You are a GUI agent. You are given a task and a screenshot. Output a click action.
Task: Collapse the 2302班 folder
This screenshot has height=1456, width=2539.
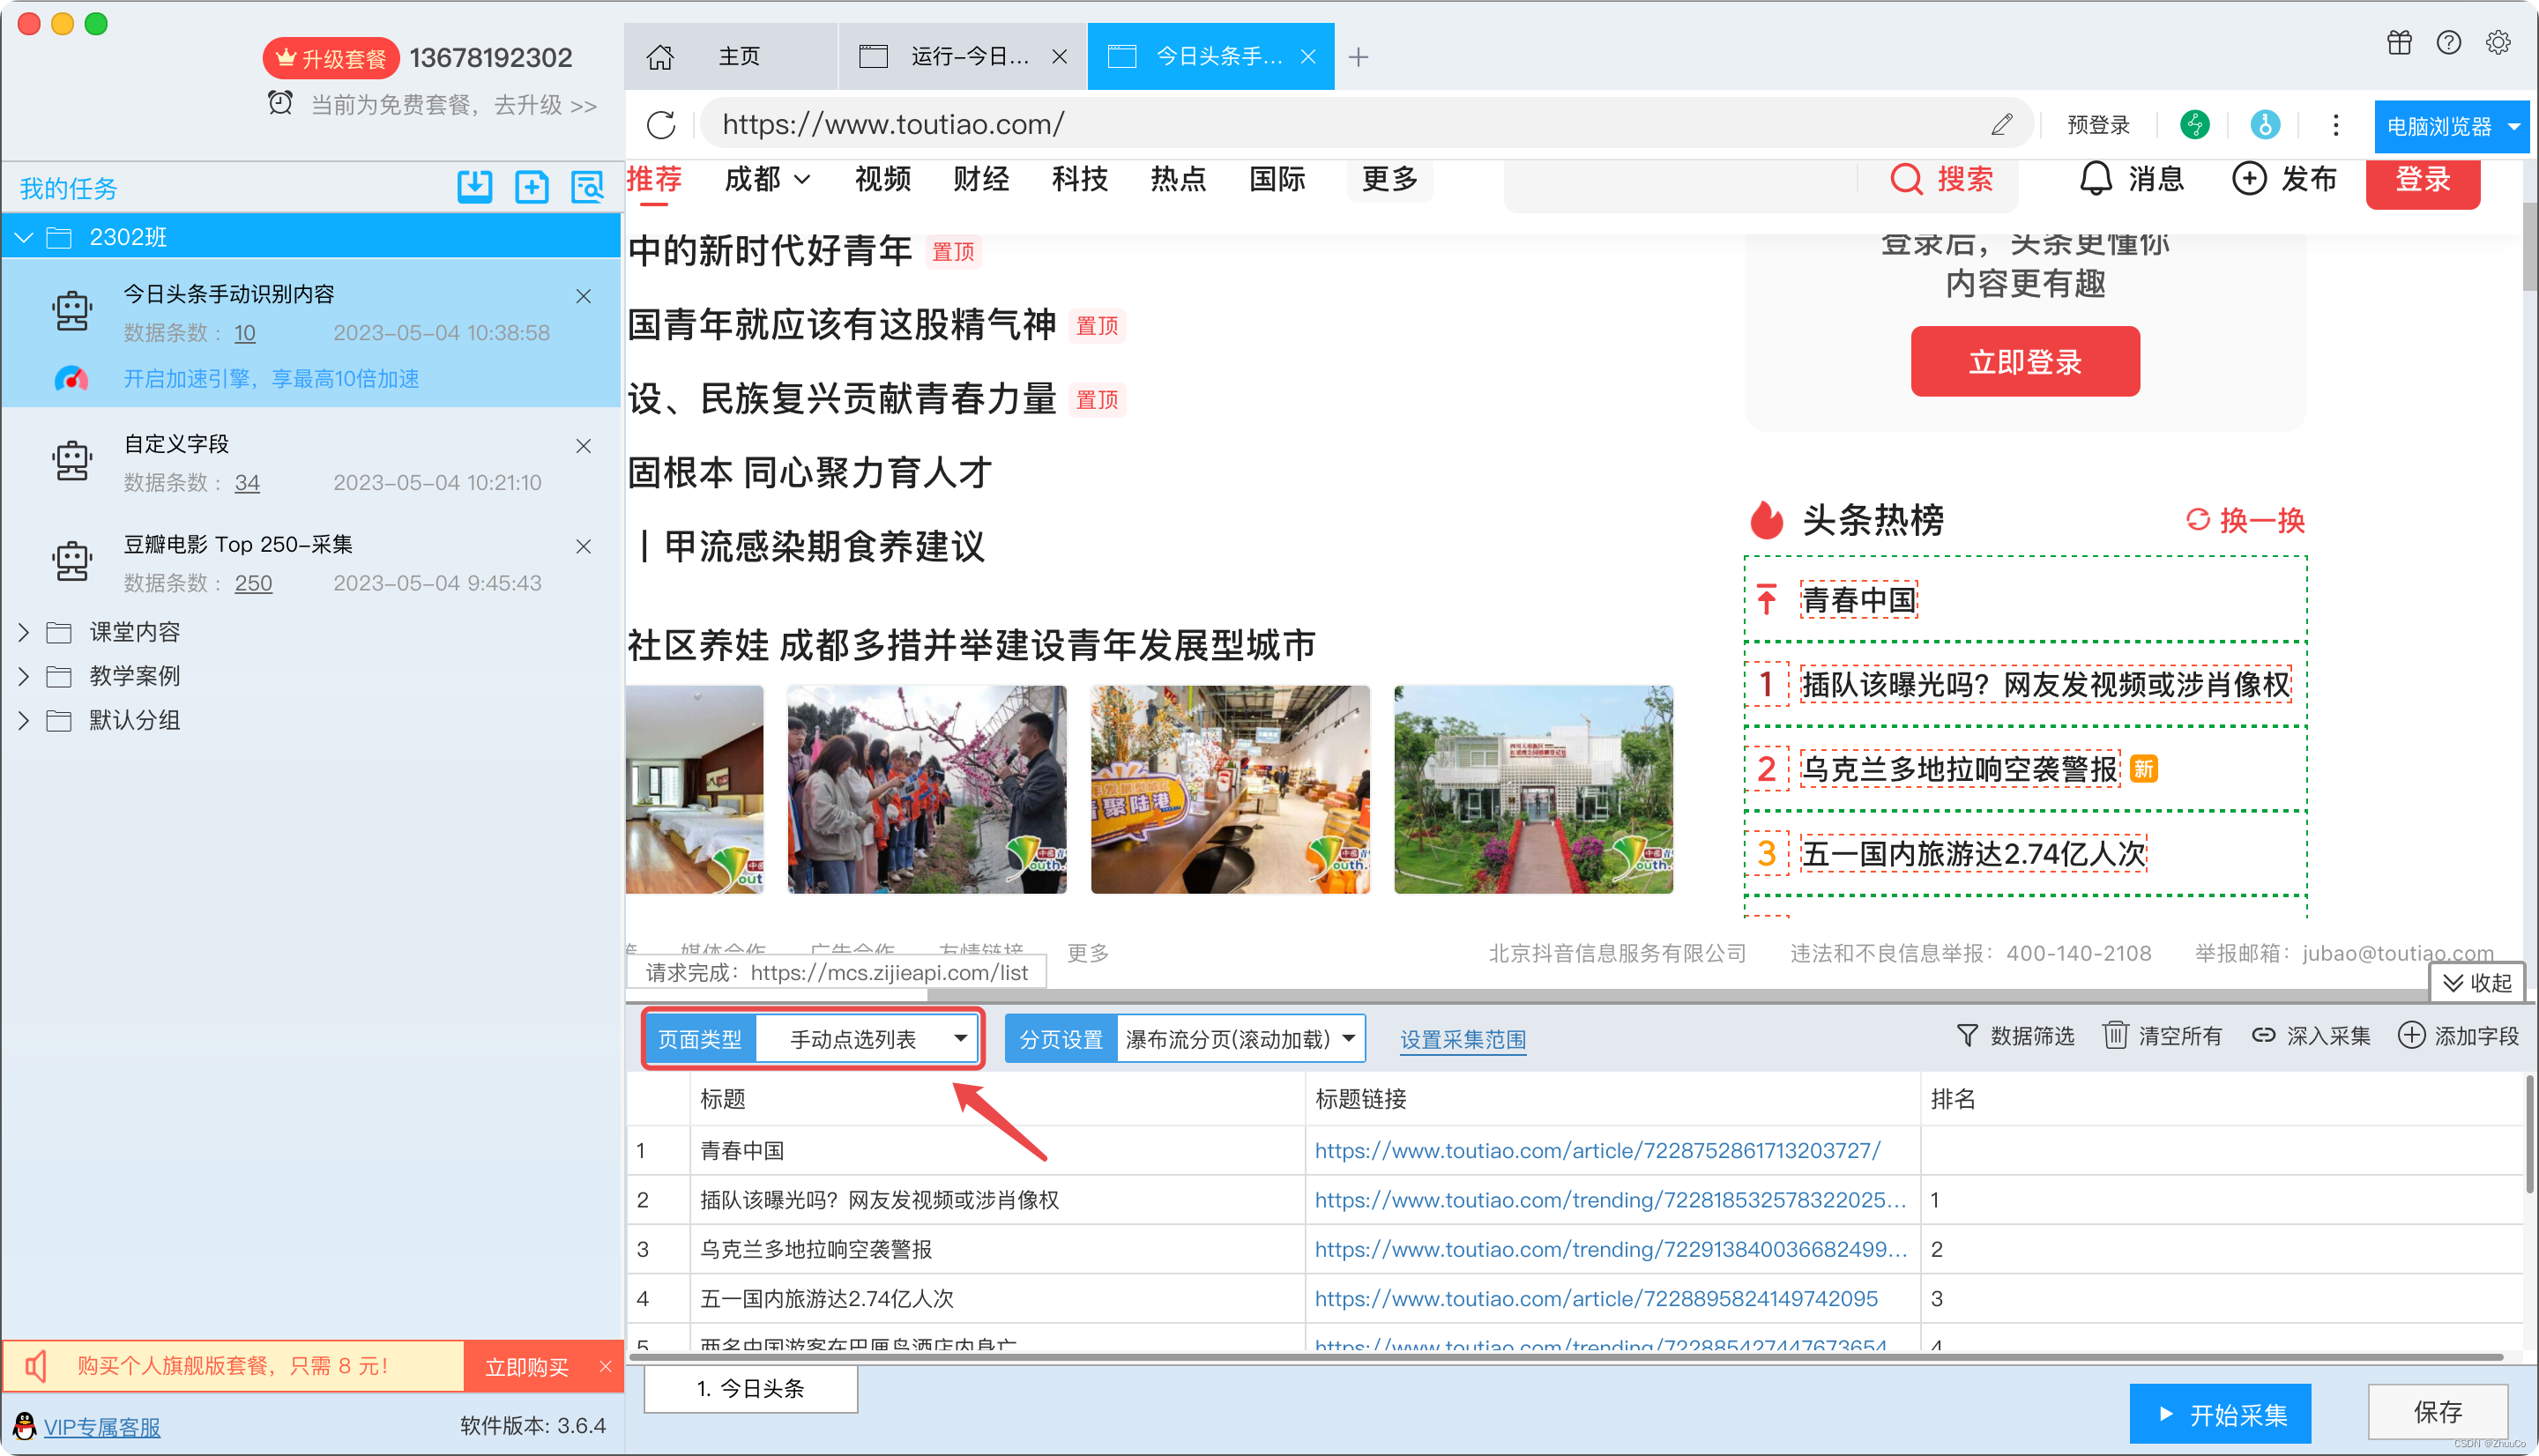[x=24, y=237]
